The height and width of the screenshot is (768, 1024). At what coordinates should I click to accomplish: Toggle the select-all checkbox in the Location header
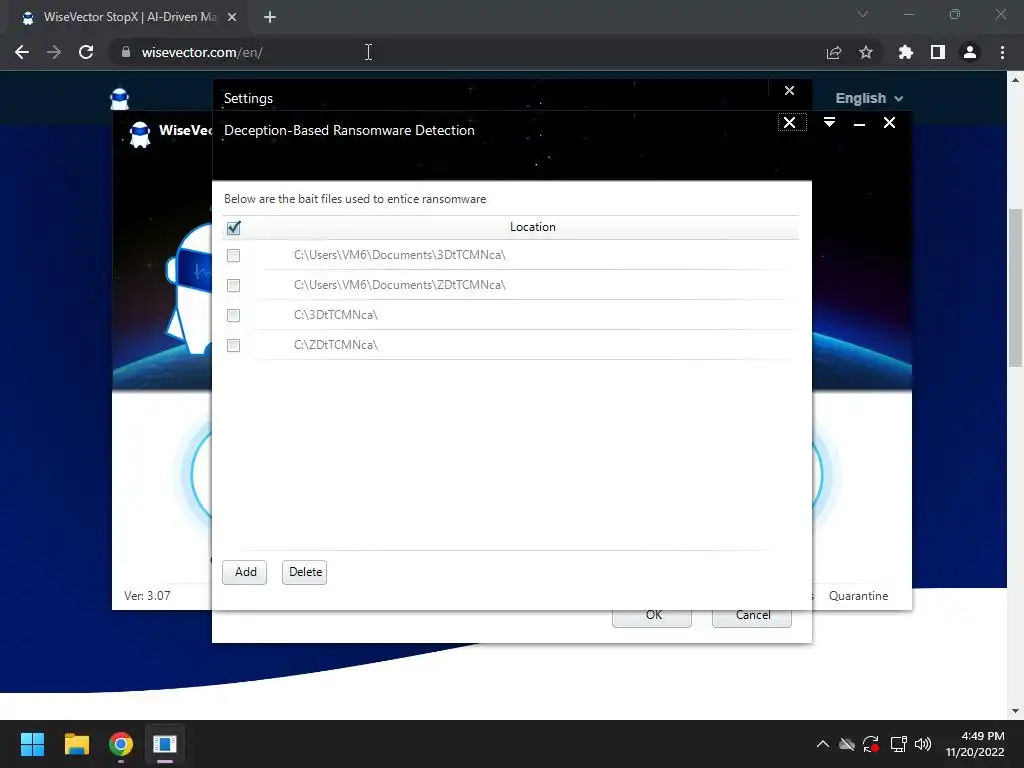click(x=233, y=227)
